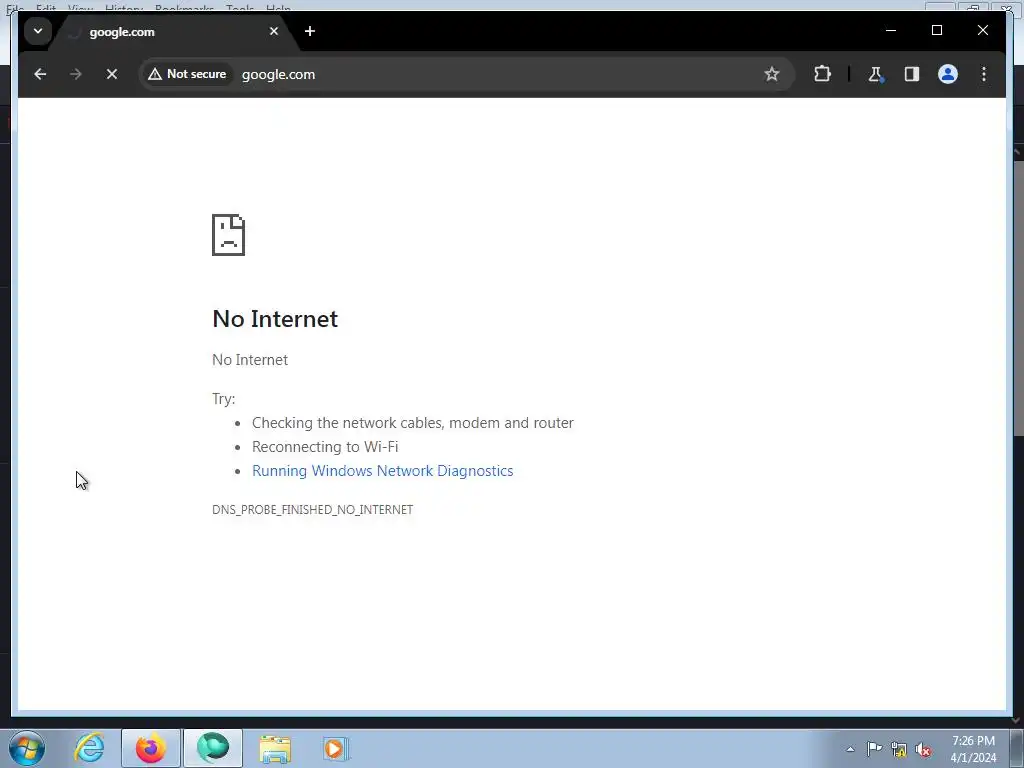Click Running Windows Network Diagnostics link
1024x768 pixels.
[383, 471]
